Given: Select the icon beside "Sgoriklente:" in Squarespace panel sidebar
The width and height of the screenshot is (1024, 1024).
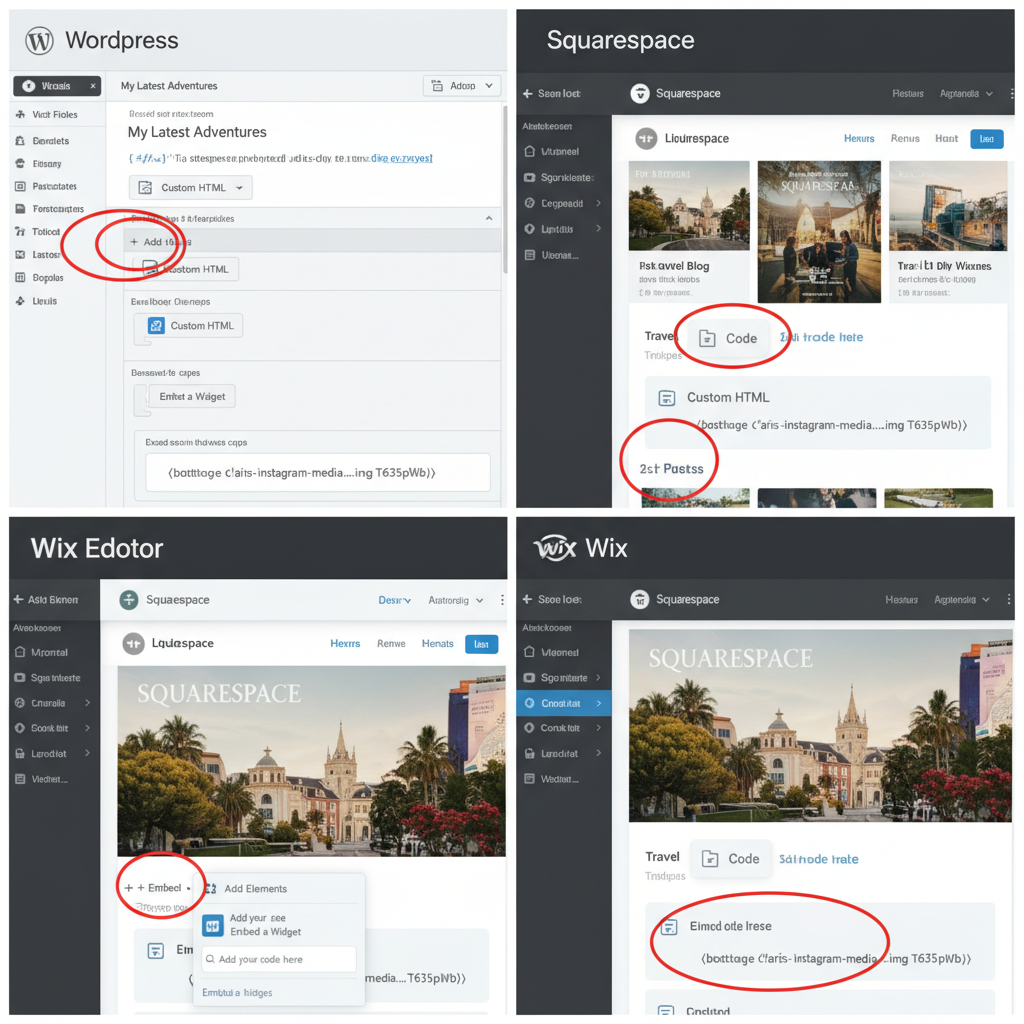Looking at the screenshot, I should (x=530, y=178).
